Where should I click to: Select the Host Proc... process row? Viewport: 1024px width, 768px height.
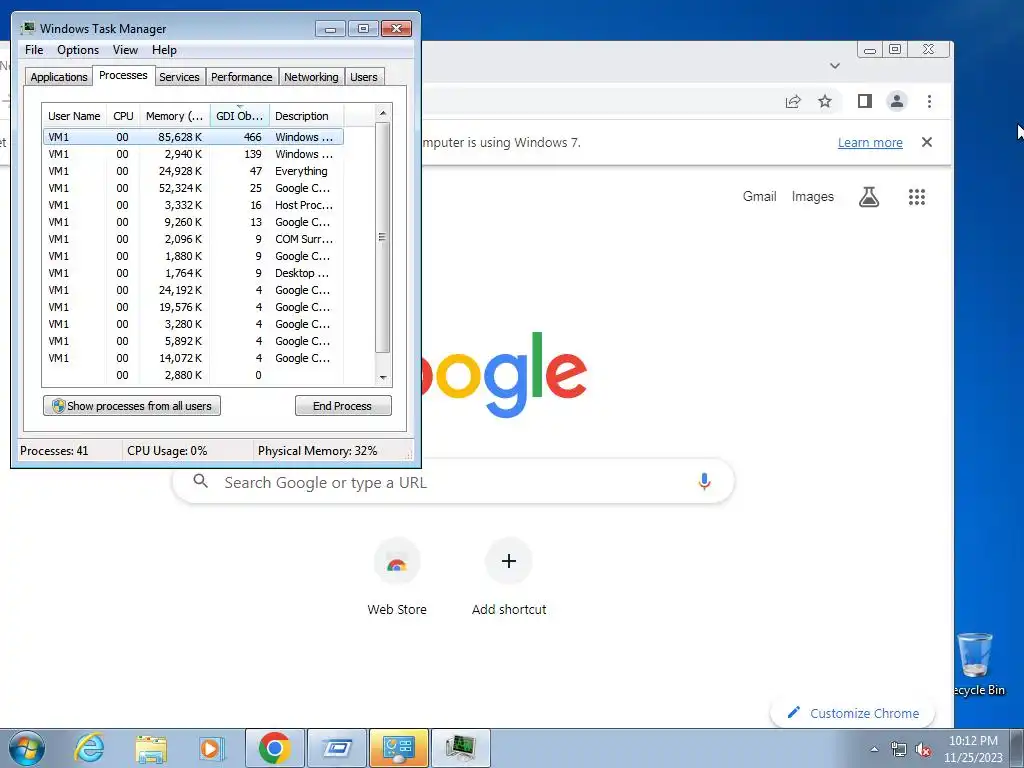pos(193,205)
